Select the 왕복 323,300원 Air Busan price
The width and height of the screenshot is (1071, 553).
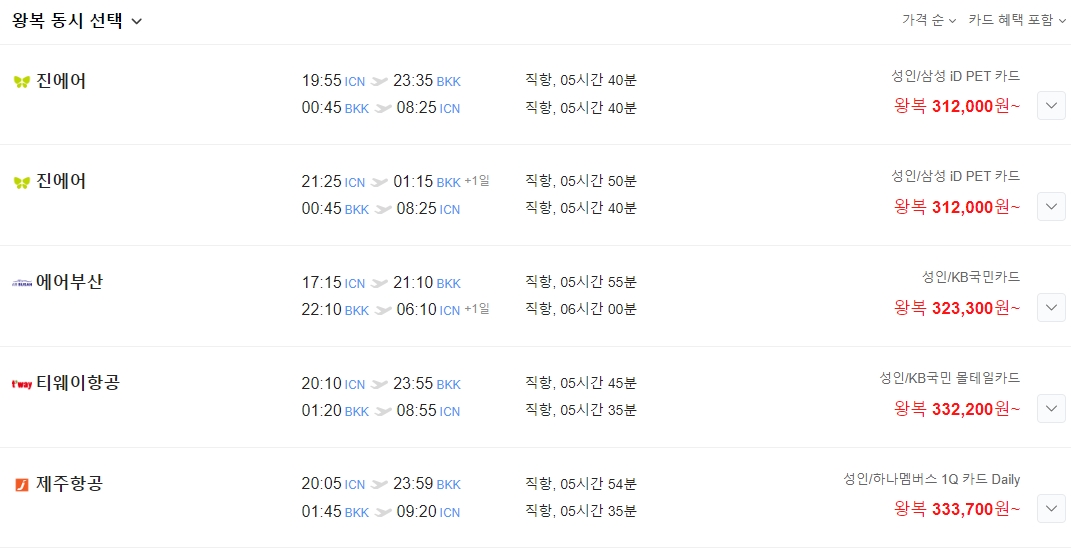click(957, 308)
